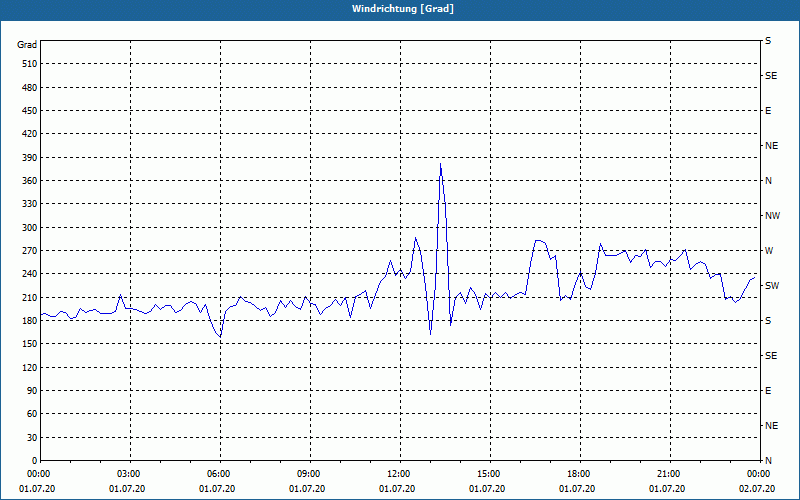Click the 270 left axis tick label
This screenshot has height=500, width=800.
point(30,251)
